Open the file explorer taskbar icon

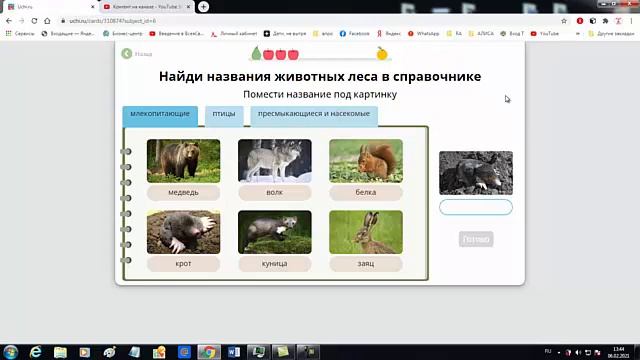coord(60,352)
